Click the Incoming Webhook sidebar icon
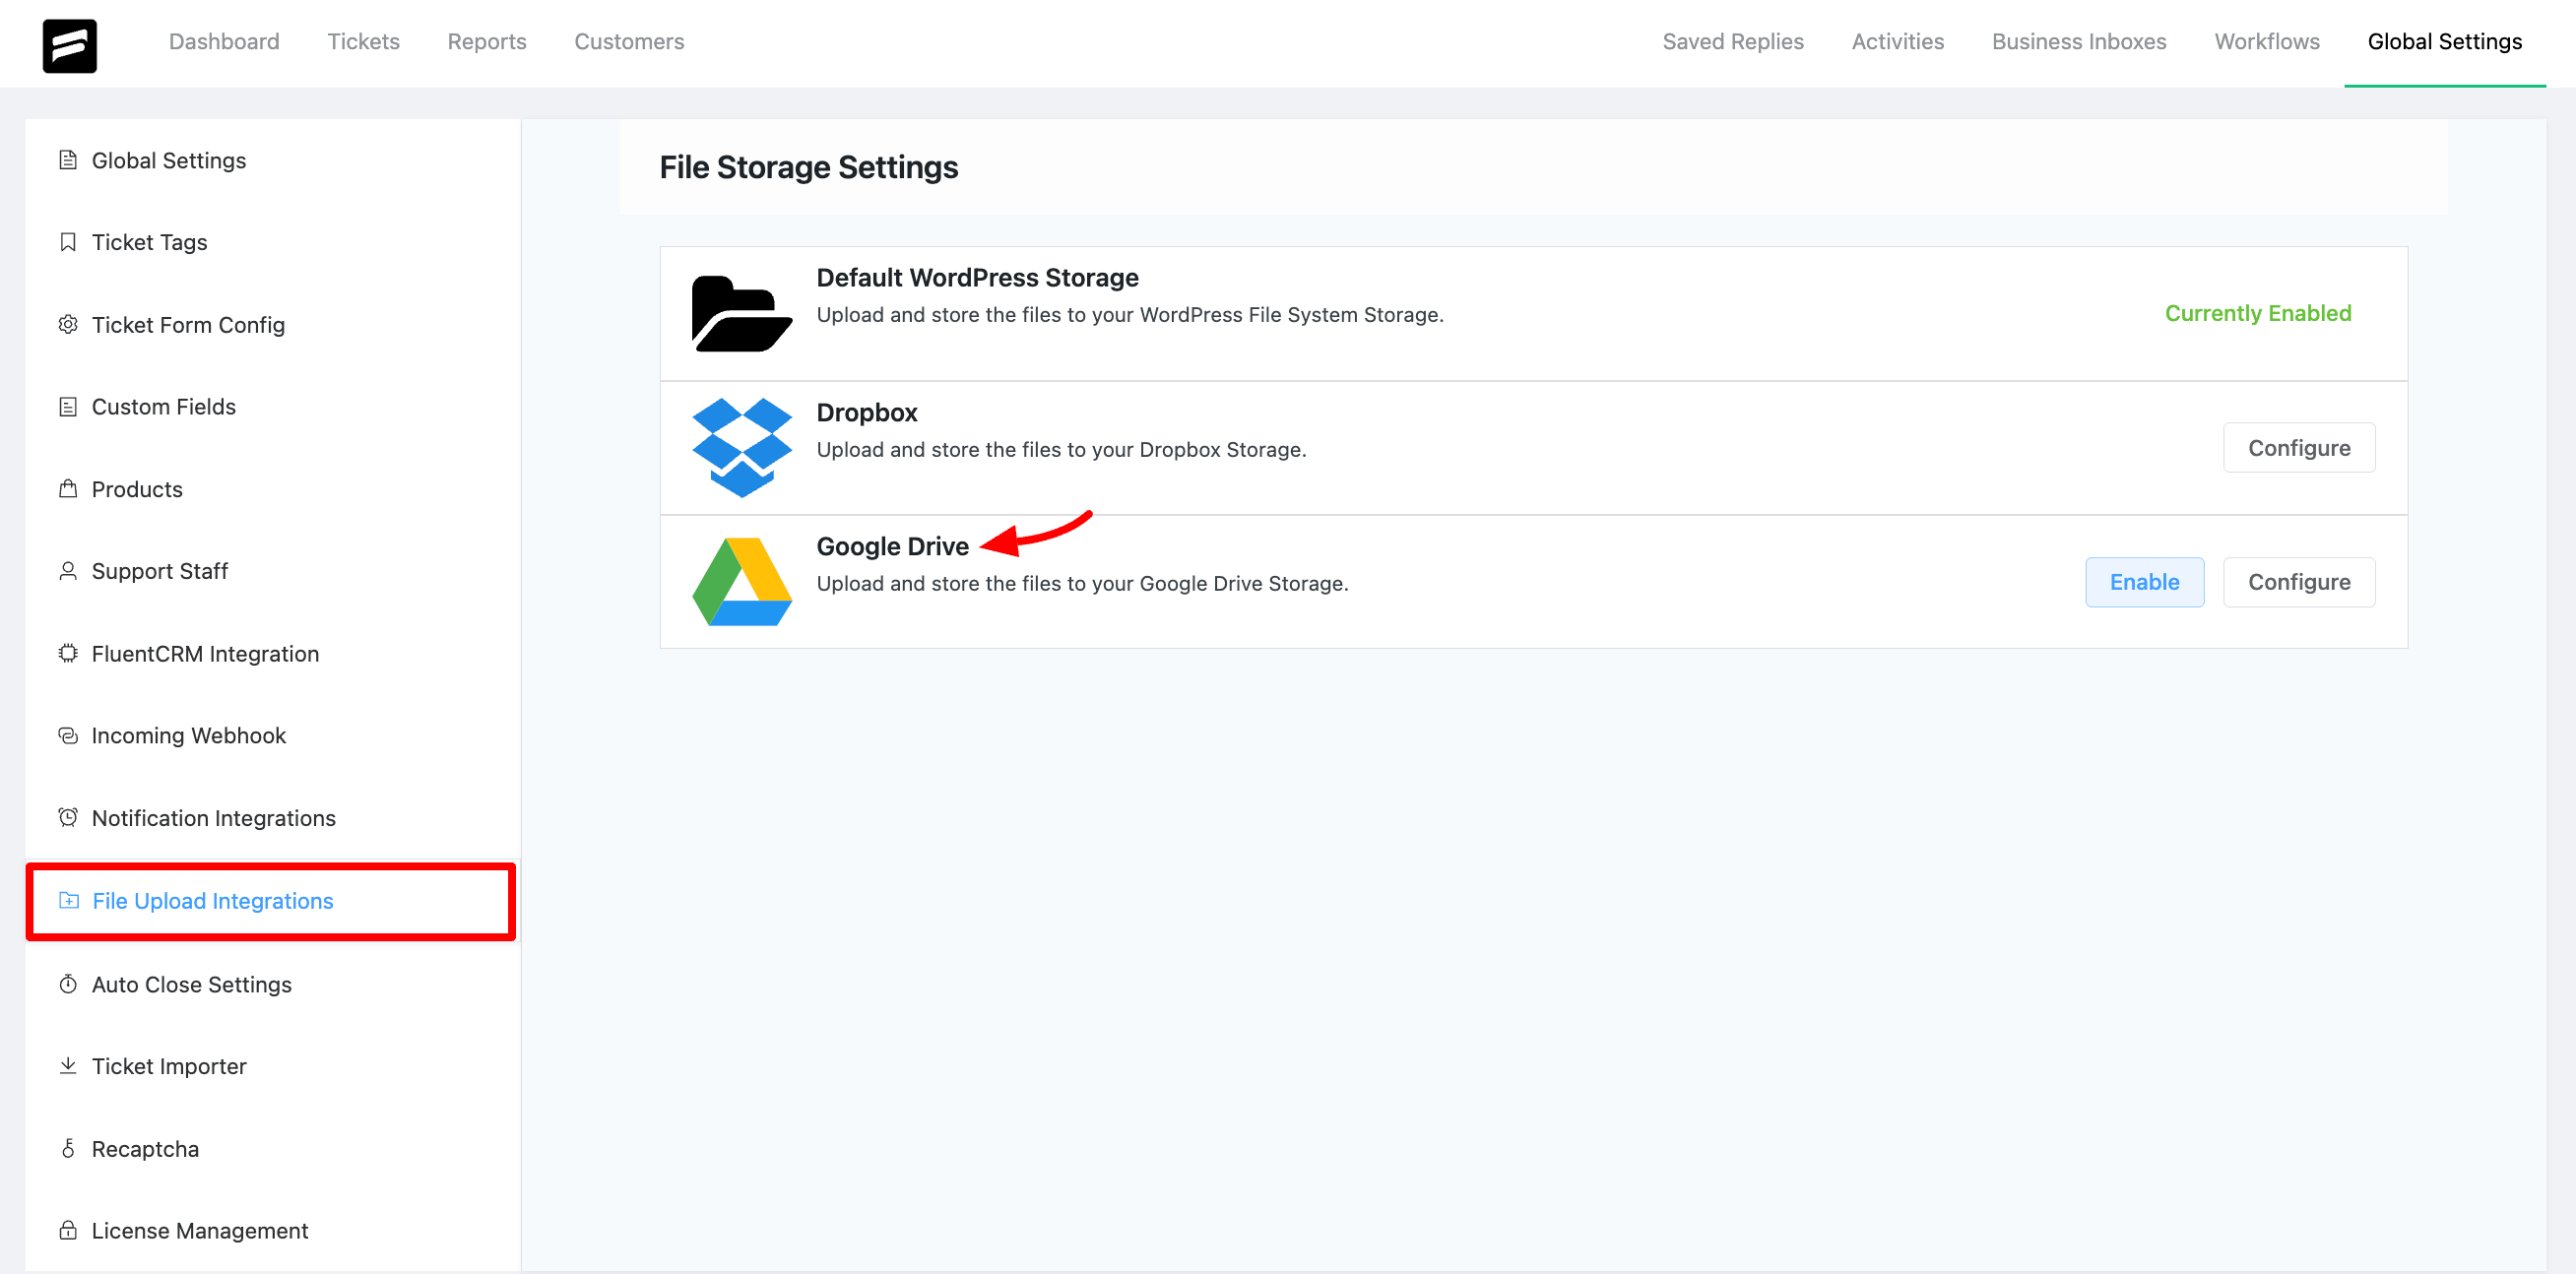This screenshot has height=1274, width=2576. tap(71, 735)
